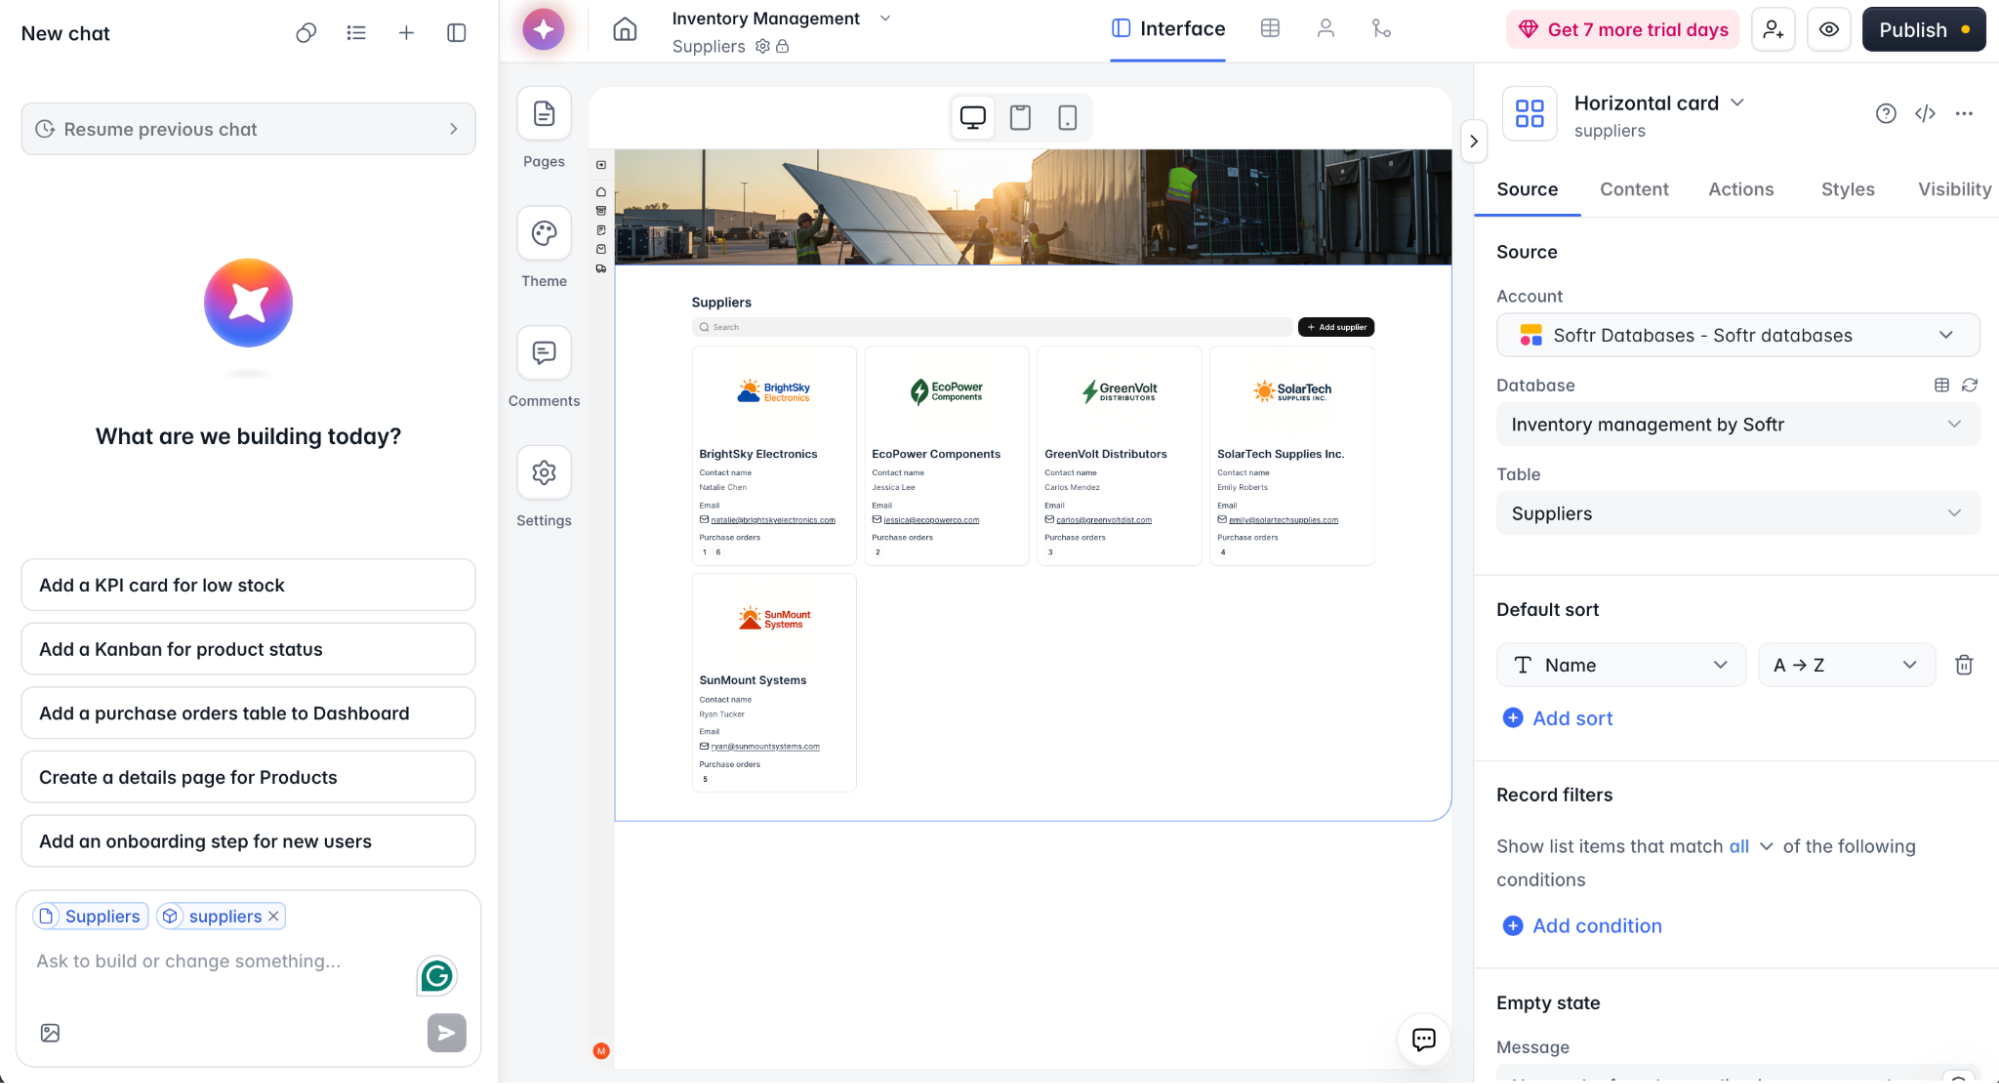Click Get 7 more trial days
Viewport: 1999px width, 1084px height.
tap(1623, 30)
